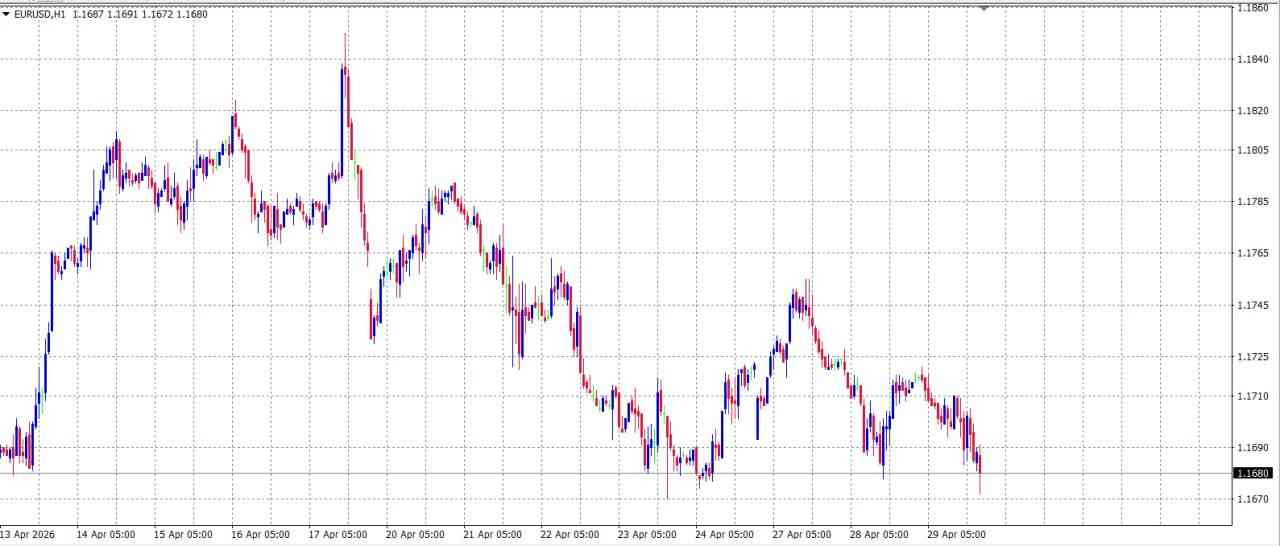Screen dimensions: 1280x546
Task: Click the 28 Apr 05:00 time label
Action: point(880,535)
